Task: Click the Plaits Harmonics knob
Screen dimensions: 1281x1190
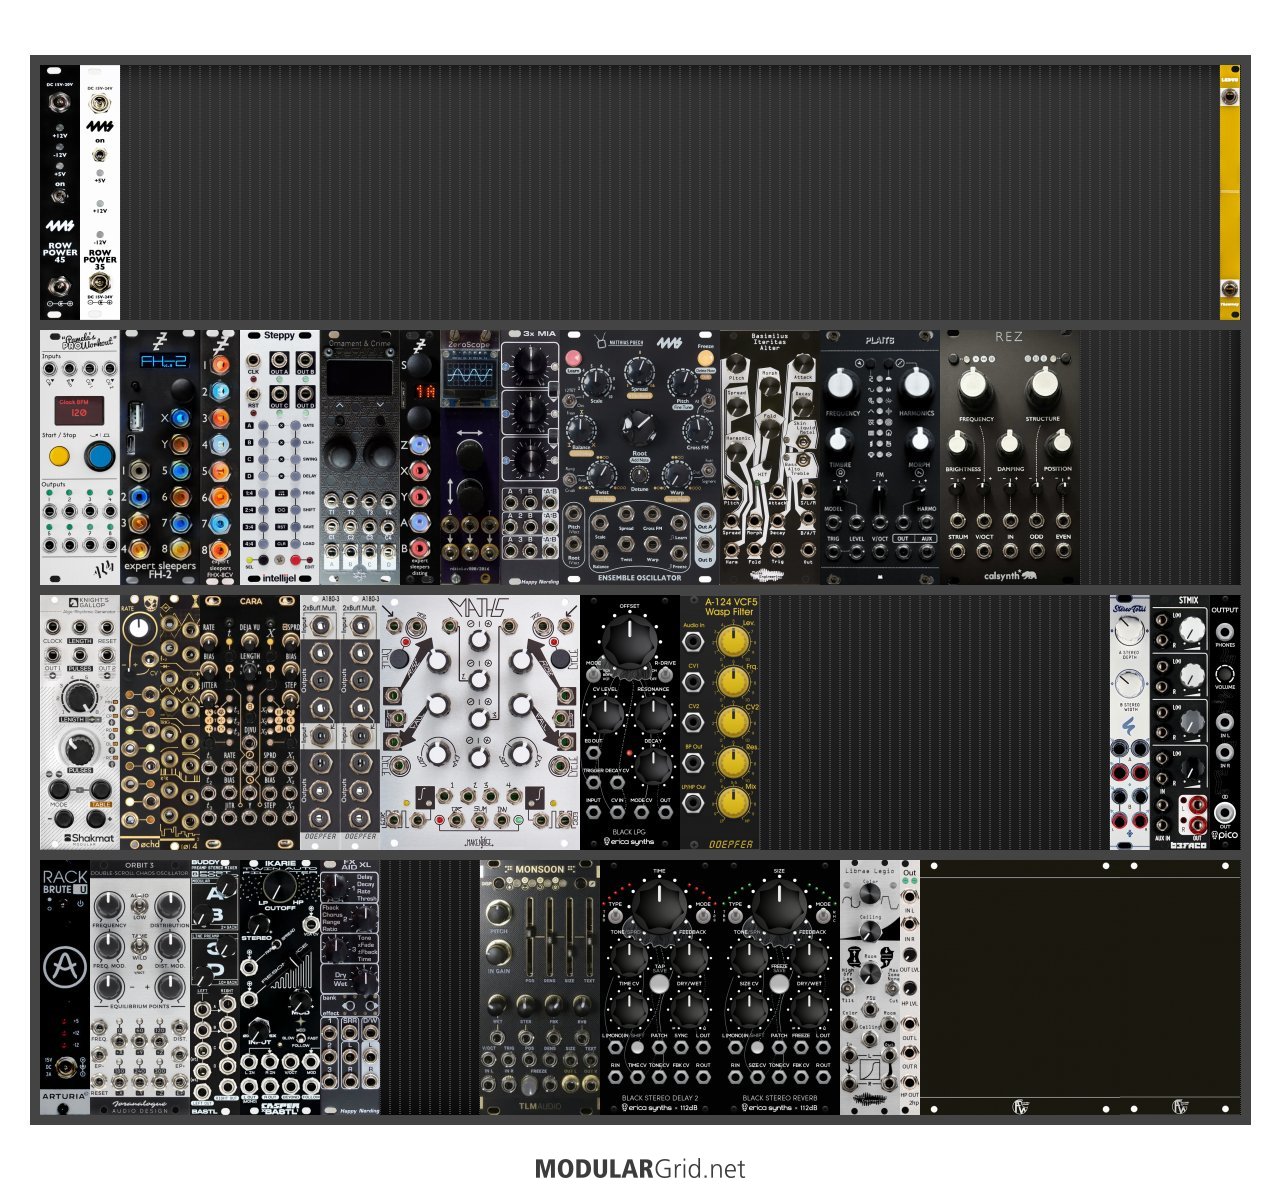Action: pyautogui.click(x=916, y=383)
